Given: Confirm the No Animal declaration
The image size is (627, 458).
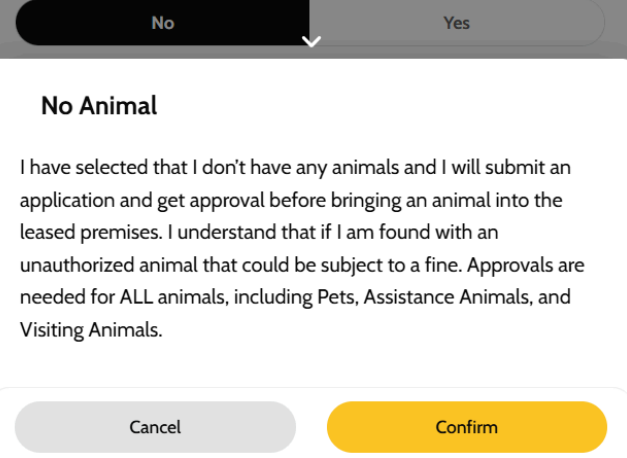Looking at the screenshot, I should click(x=467, y=427).
